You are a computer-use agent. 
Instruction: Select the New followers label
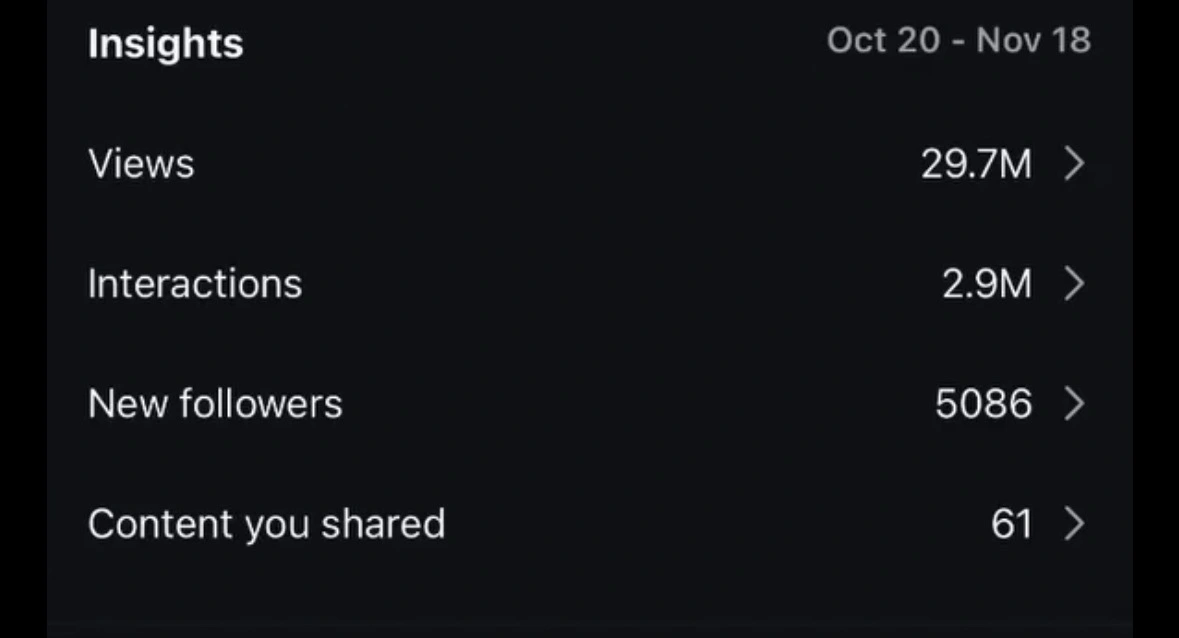point(215,404)
